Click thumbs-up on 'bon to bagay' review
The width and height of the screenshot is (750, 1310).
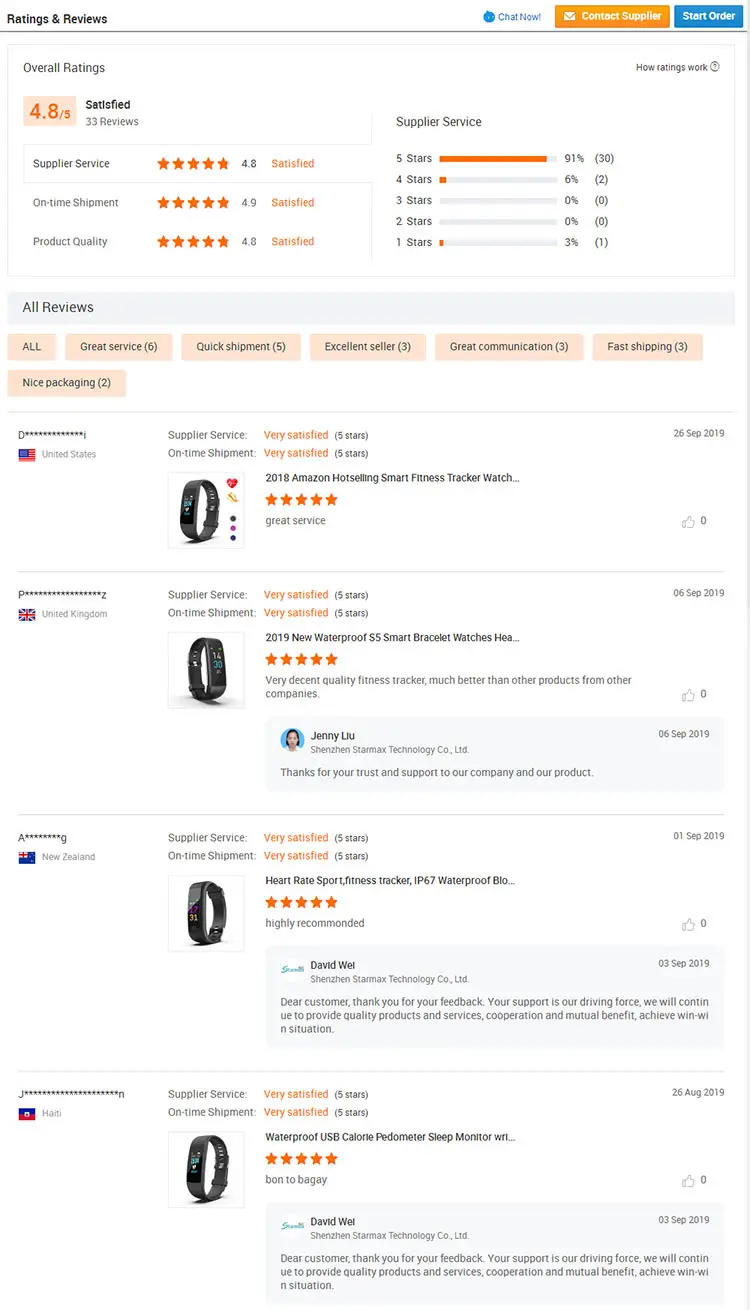688,1181
